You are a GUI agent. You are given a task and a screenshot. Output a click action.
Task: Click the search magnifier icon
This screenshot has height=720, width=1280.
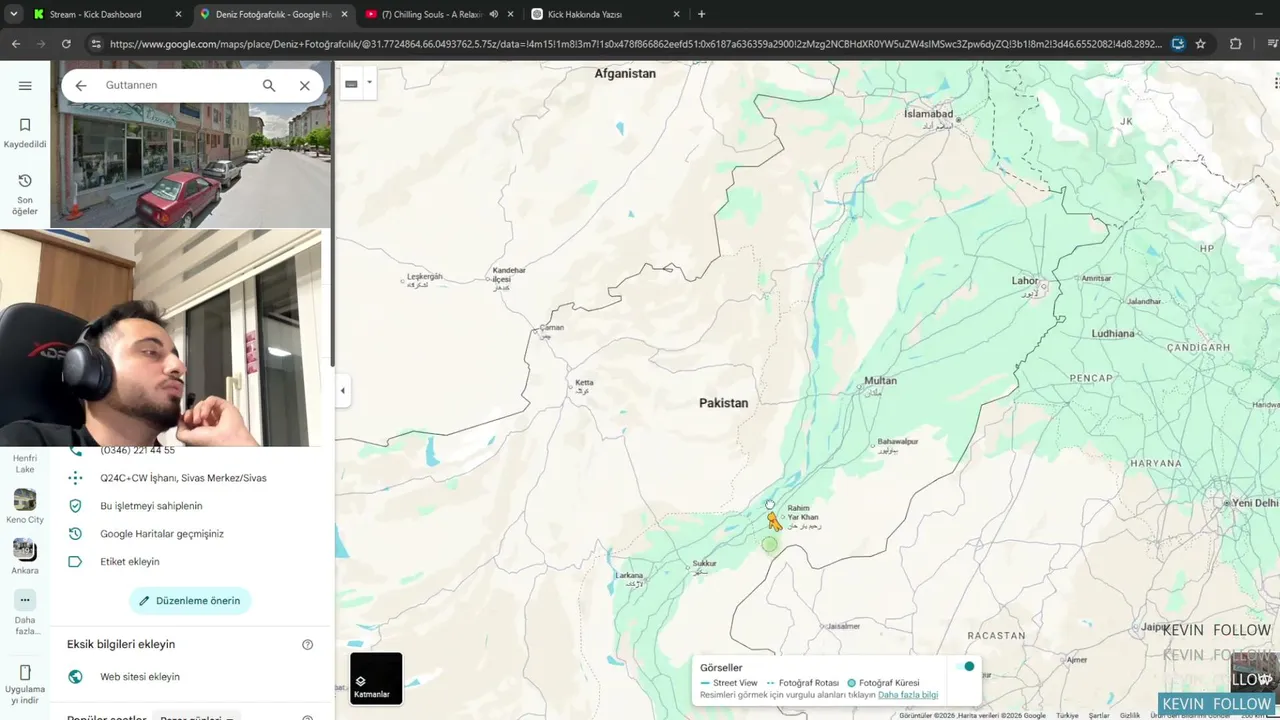pyautogui.click(x=269, y=86)
